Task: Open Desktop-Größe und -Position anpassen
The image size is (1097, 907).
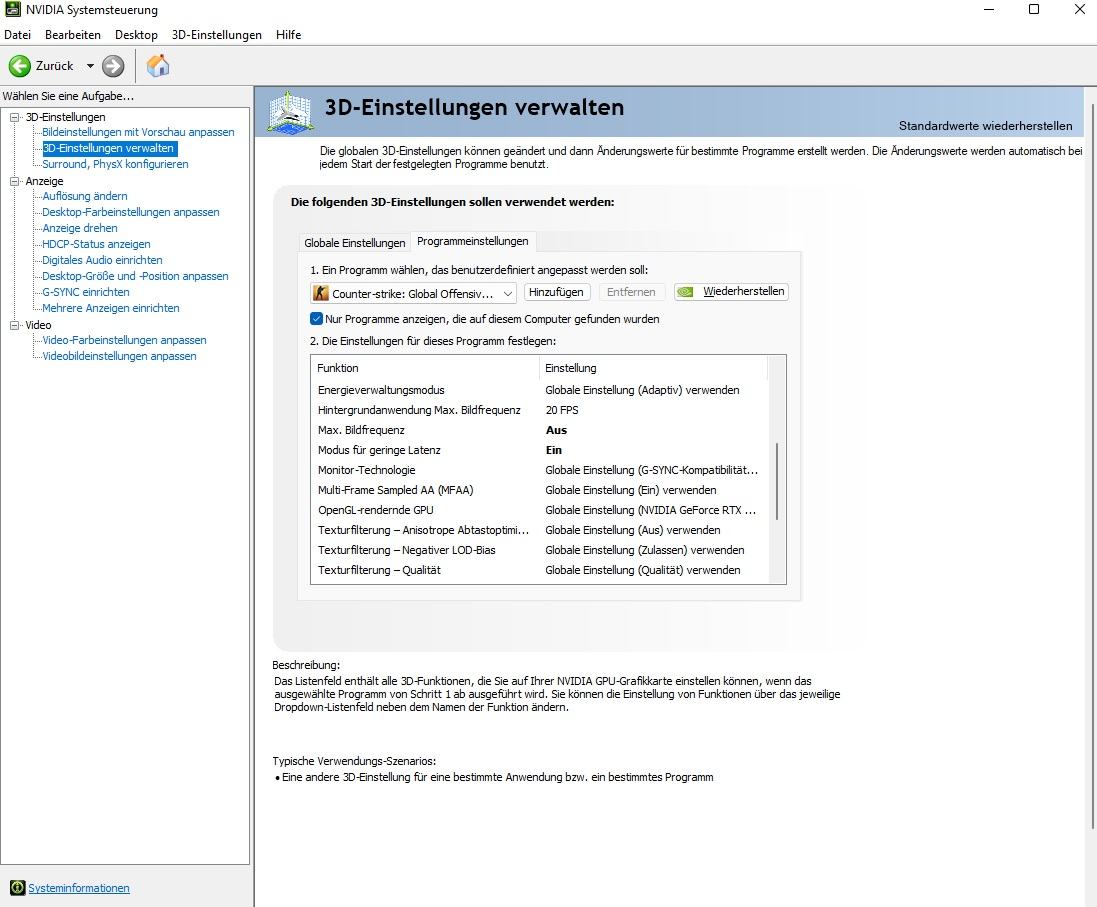Action: (135, 276)
